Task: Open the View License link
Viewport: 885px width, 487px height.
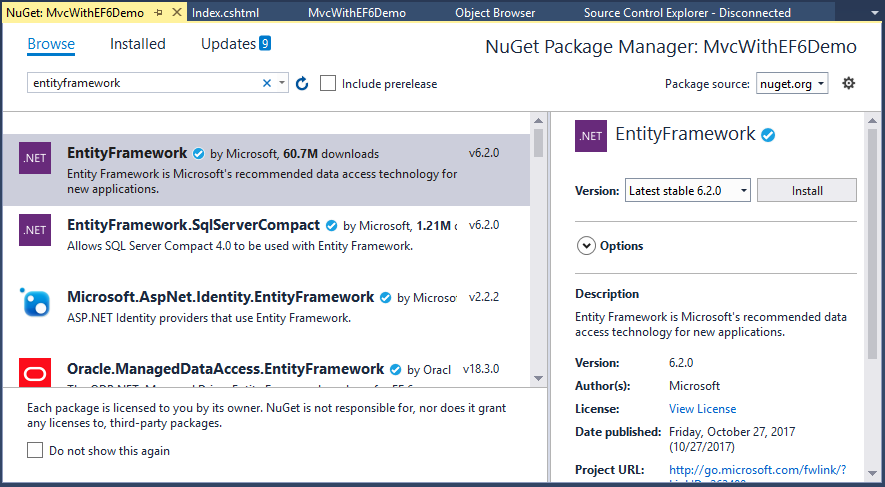Action: pos(703,409)
